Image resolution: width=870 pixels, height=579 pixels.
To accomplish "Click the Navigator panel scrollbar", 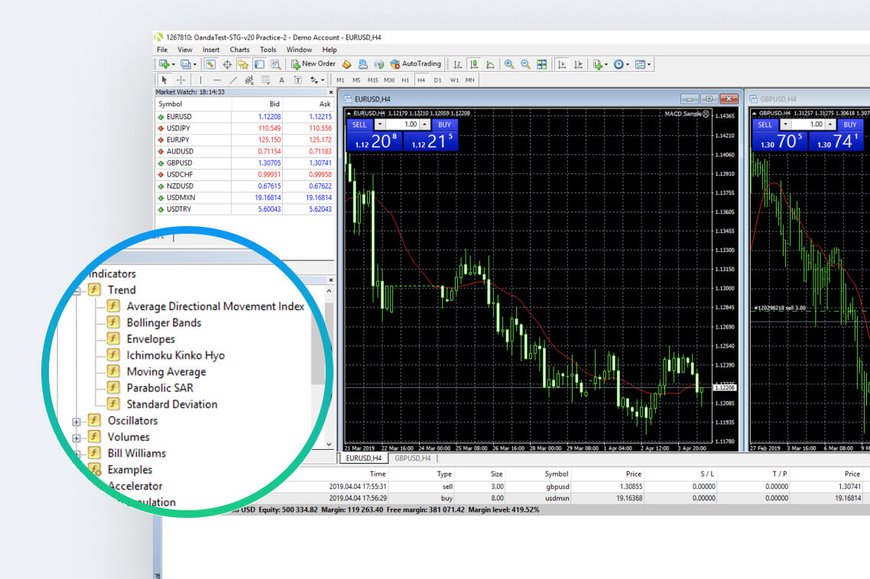I will [318, 350].
